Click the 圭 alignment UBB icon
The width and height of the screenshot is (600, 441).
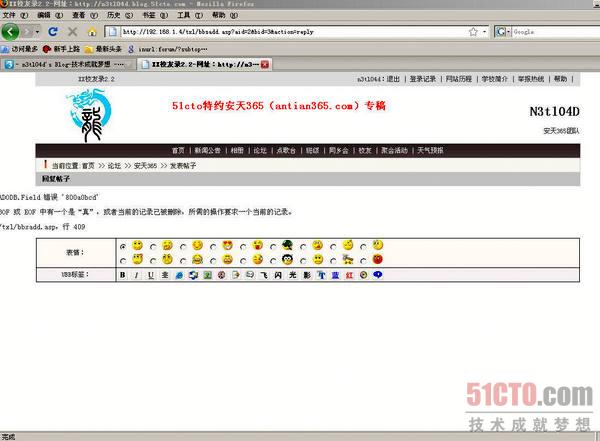(165, 275)
